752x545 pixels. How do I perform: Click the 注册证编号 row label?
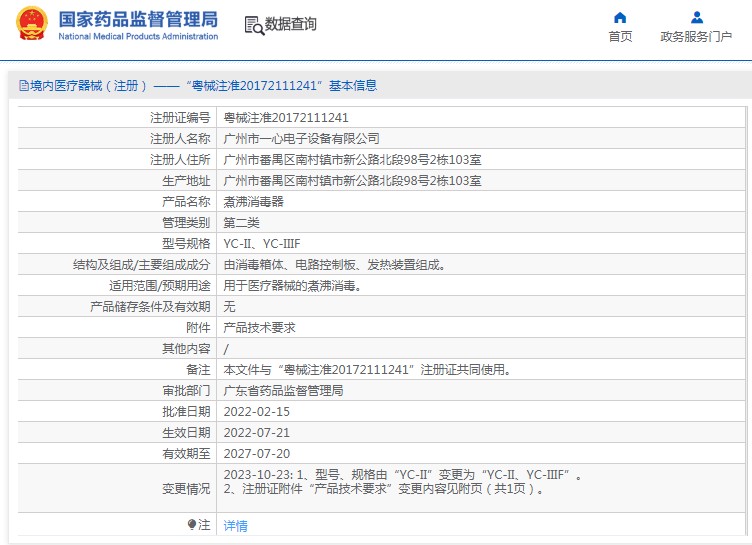[x=180, y=118]
